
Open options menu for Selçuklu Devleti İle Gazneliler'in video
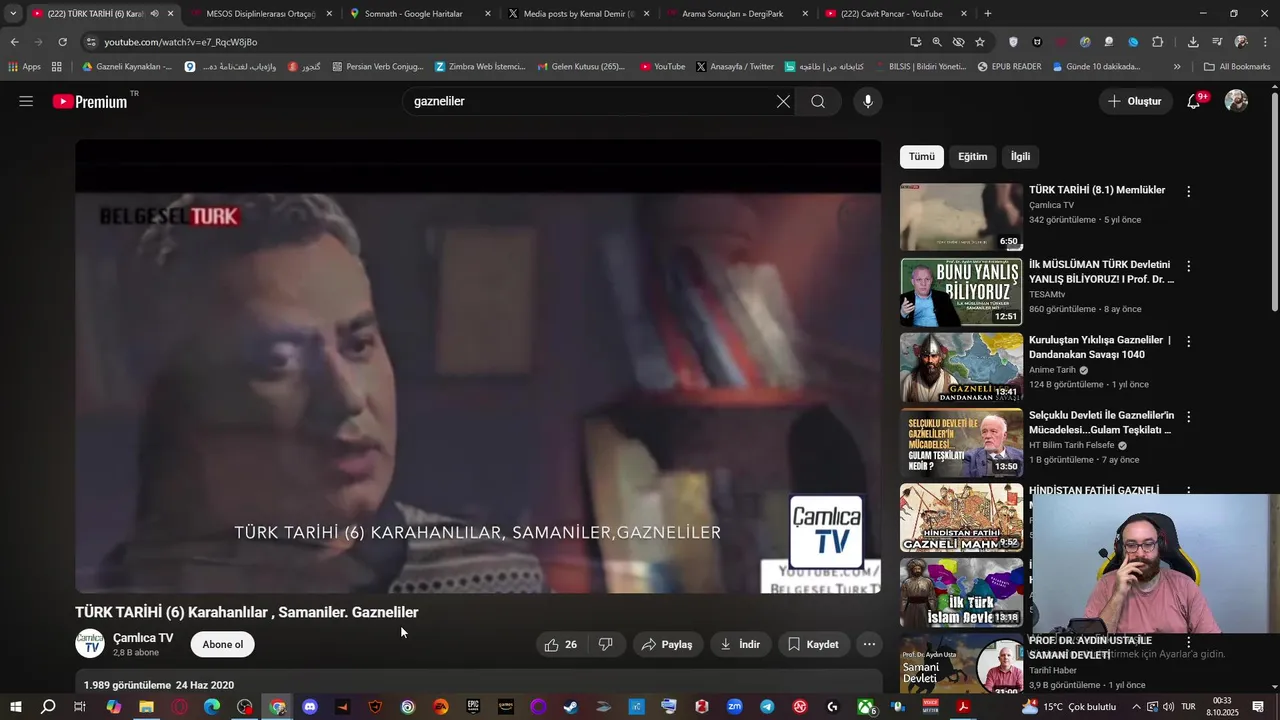pos(1189,417)
